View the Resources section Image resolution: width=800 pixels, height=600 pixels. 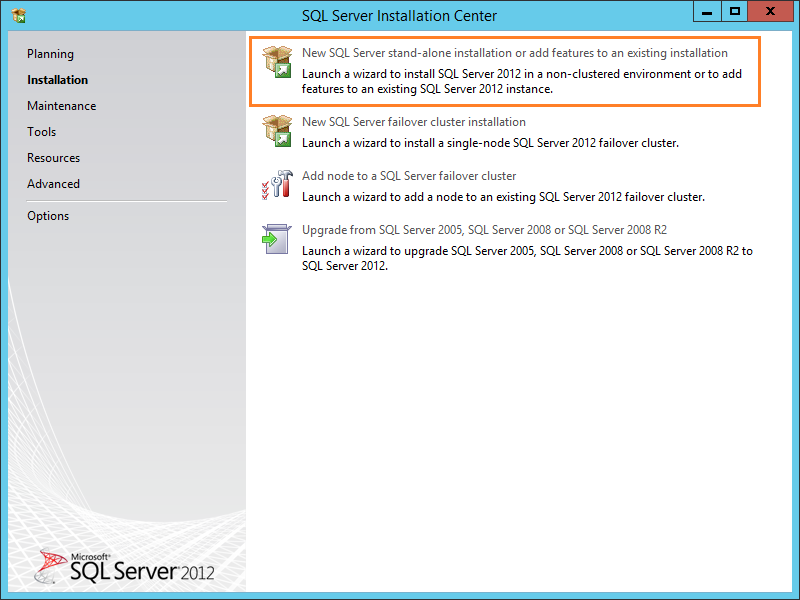53,157
